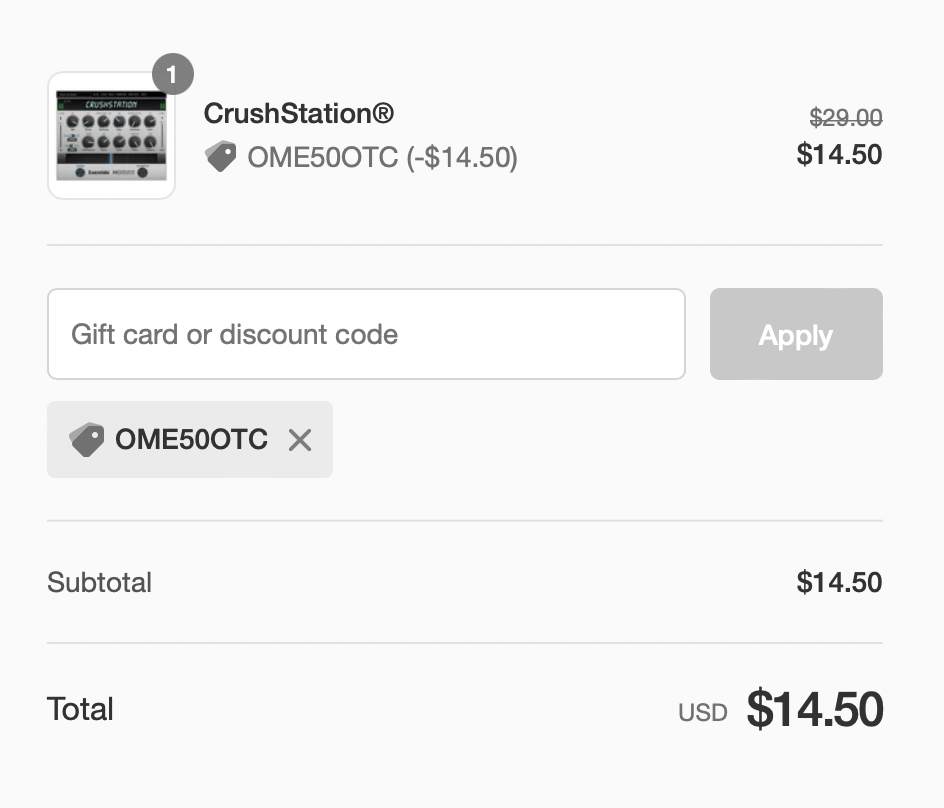Viewport: 944px width, 808px height.
Task: Click the USD currency label
Action: (x=703, y=713)
